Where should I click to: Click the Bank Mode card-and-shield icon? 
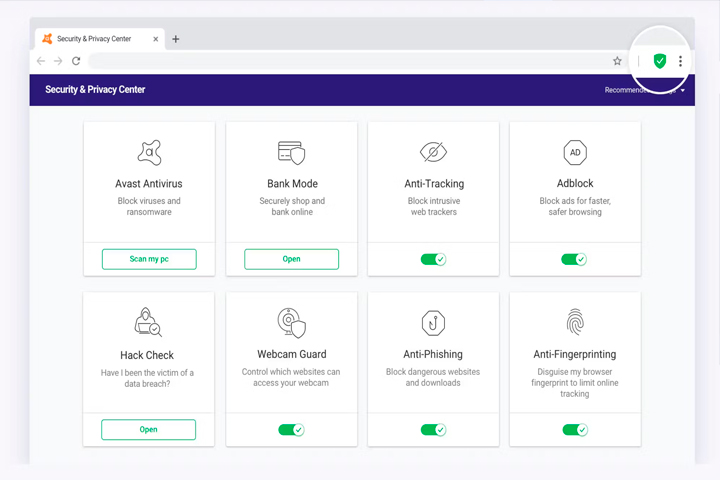(x=292, y=152)
